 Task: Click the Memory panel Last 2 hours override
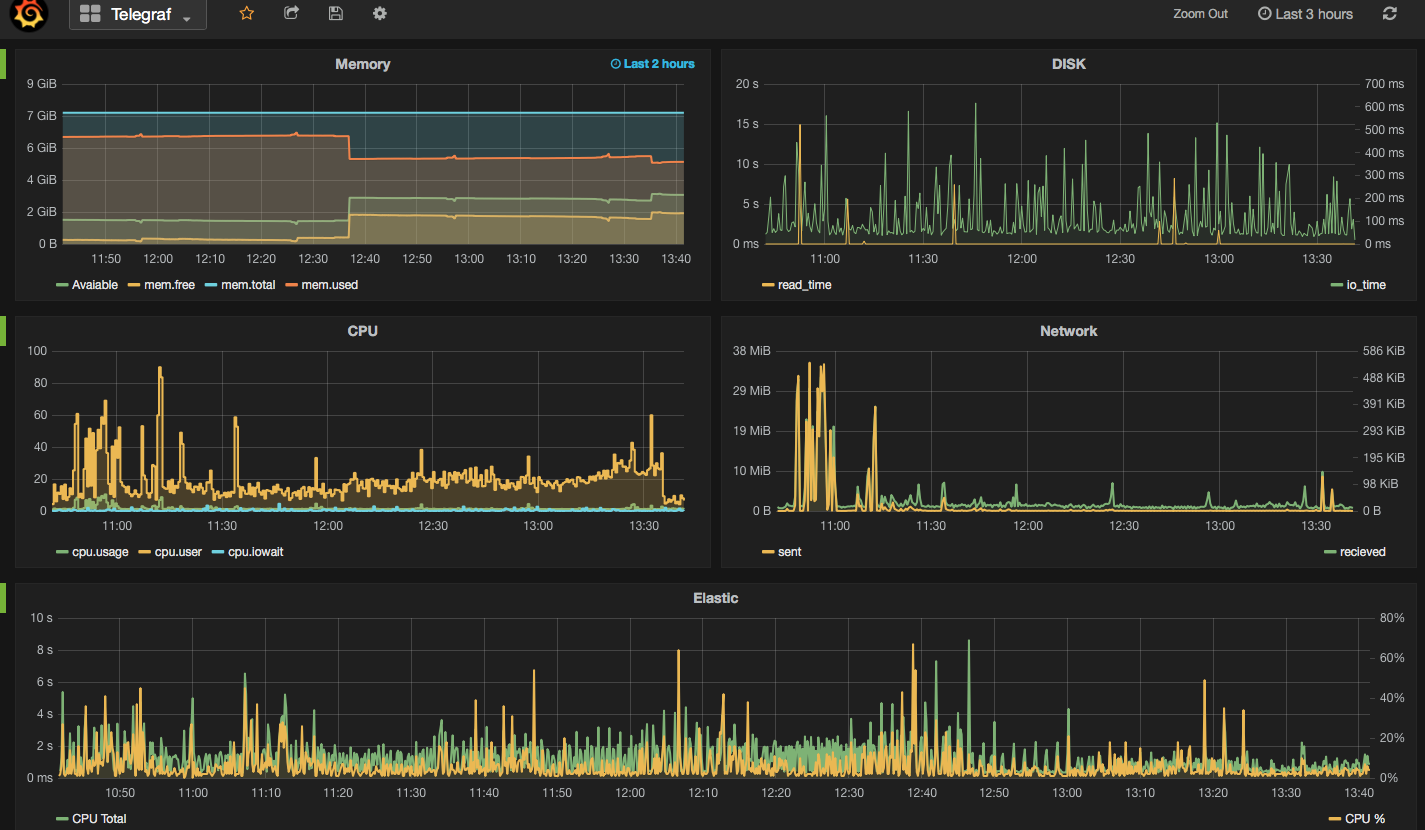tap(653, 64)
